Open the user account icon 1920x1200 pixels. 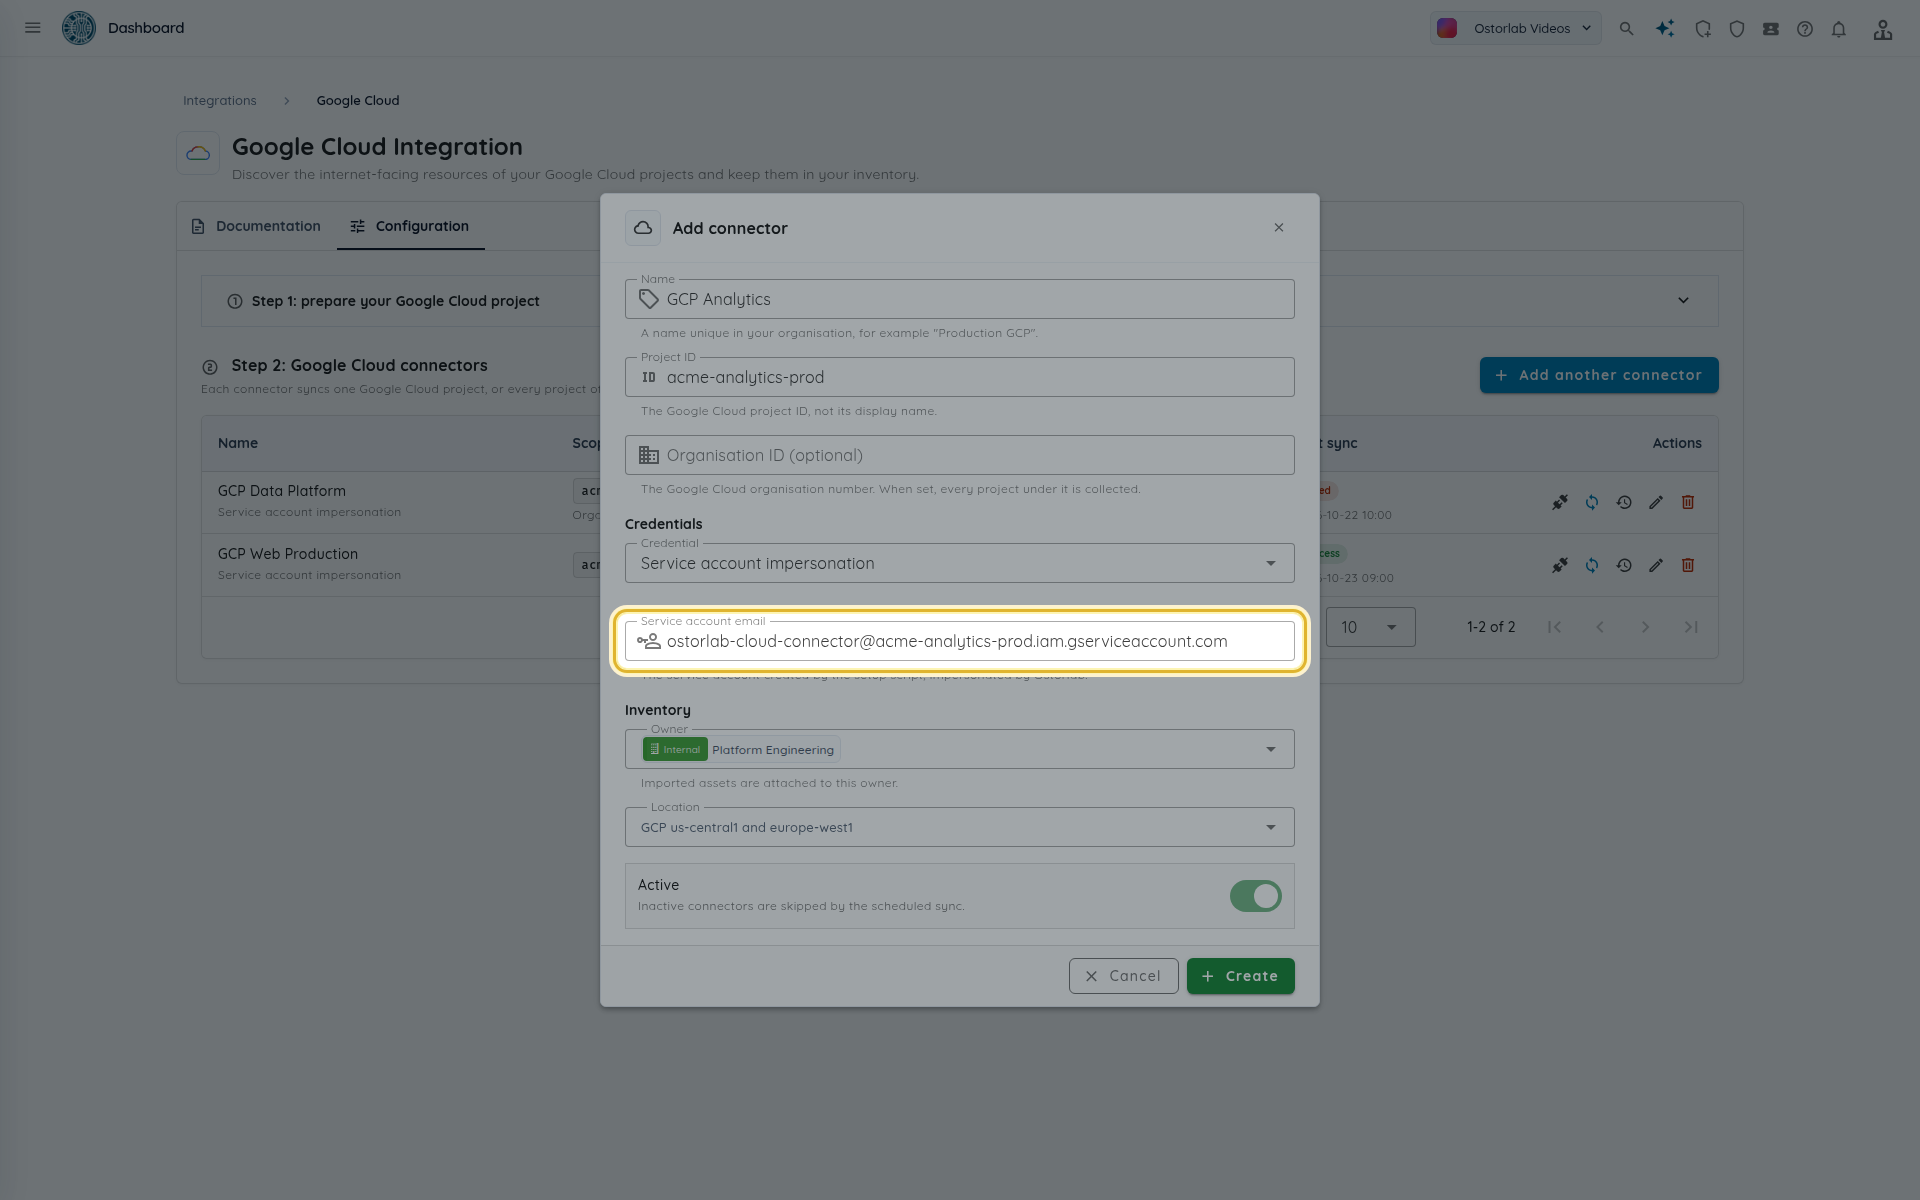coord(1883,29)
